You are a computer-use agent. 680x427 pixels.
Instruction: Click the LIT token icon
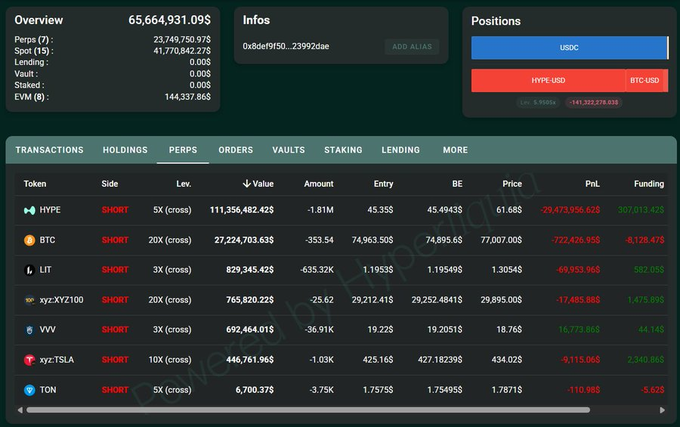click(x=29, y=270)
